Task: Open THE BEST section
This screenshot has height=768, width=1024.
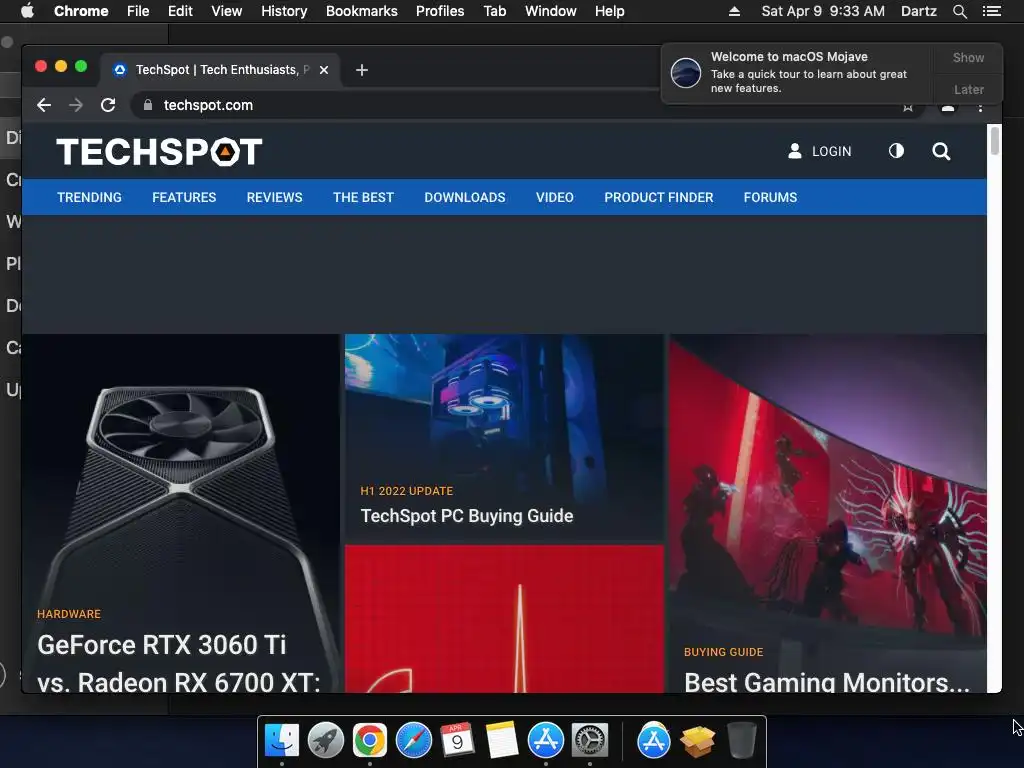Action: pyautogui.click(x=363, y=197)
